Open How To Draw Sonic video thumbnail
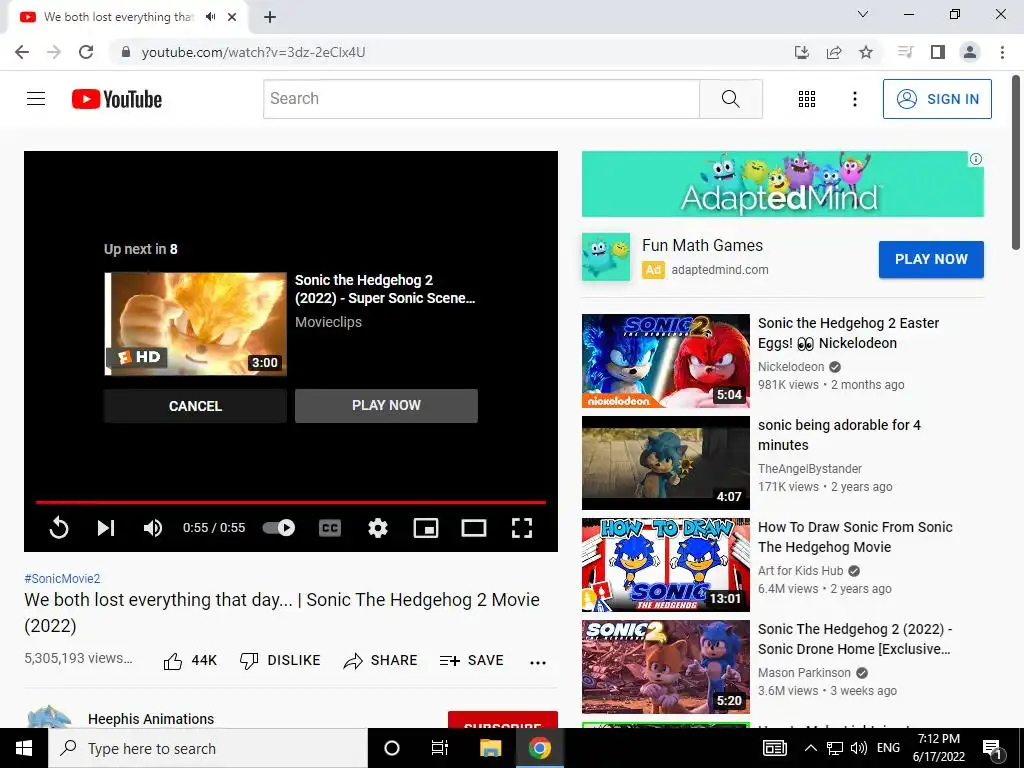 pyautogui.click(x=665, y=565)
